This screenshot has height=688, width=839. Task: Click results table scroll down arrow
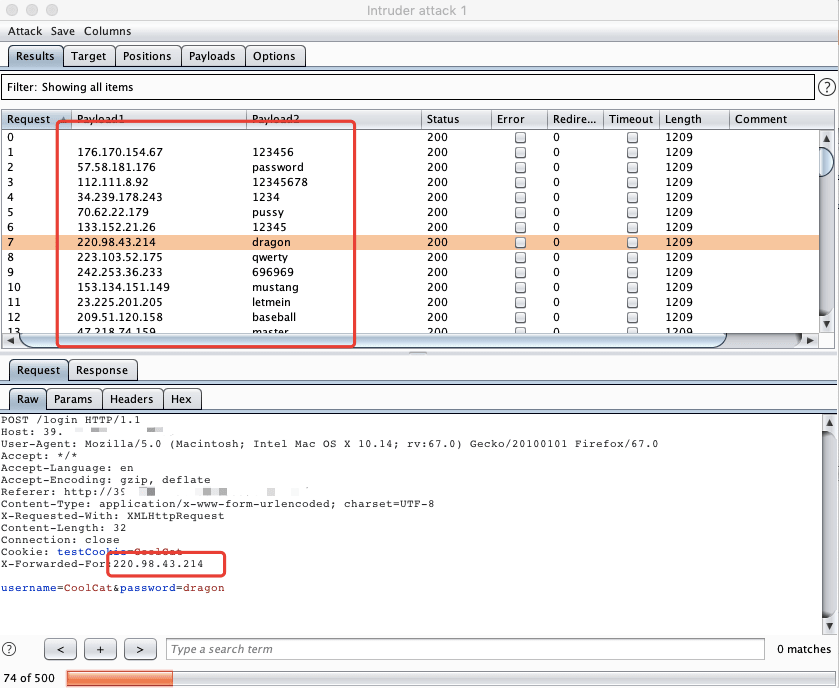[827, 324]
